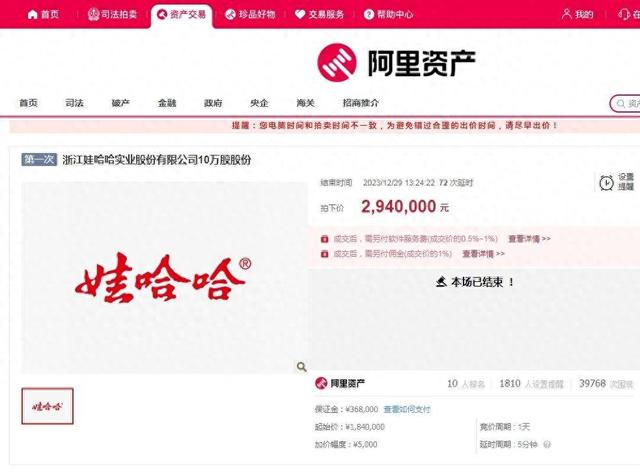
Task: Select the small 娃哈哈 thumbnail
Action: coord(47,406)
